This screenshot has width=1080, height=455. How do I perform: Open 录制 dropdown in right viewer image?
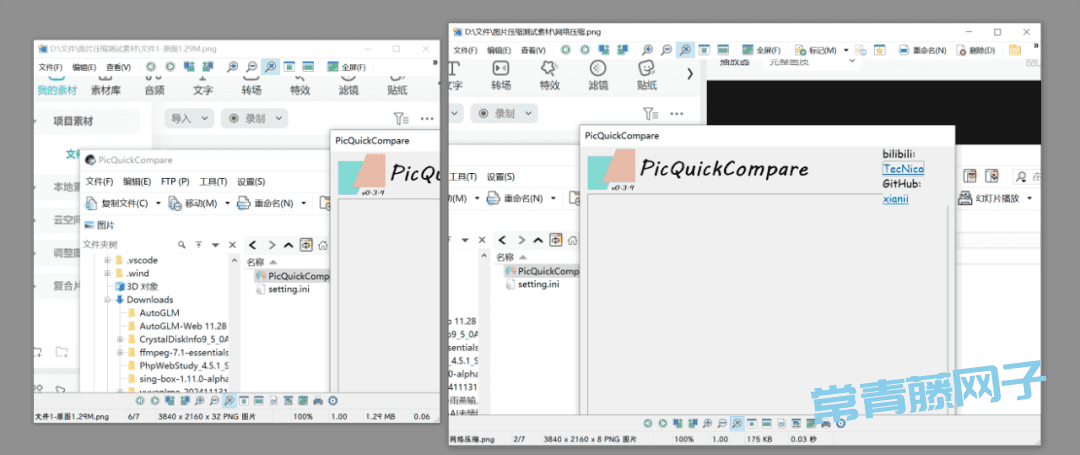pyautogui.click(x=504, y=114)
